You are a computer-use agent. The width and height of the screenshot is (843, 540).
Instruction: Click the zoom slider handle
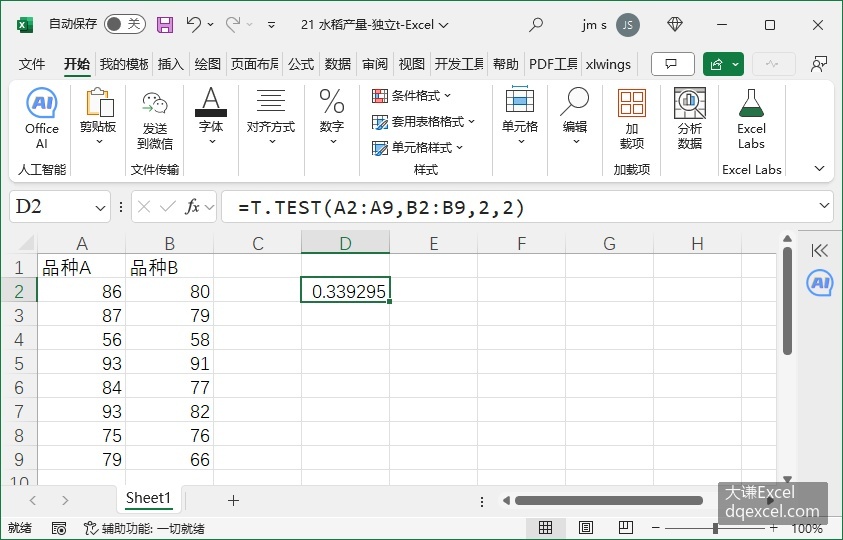tap(715, 528)
